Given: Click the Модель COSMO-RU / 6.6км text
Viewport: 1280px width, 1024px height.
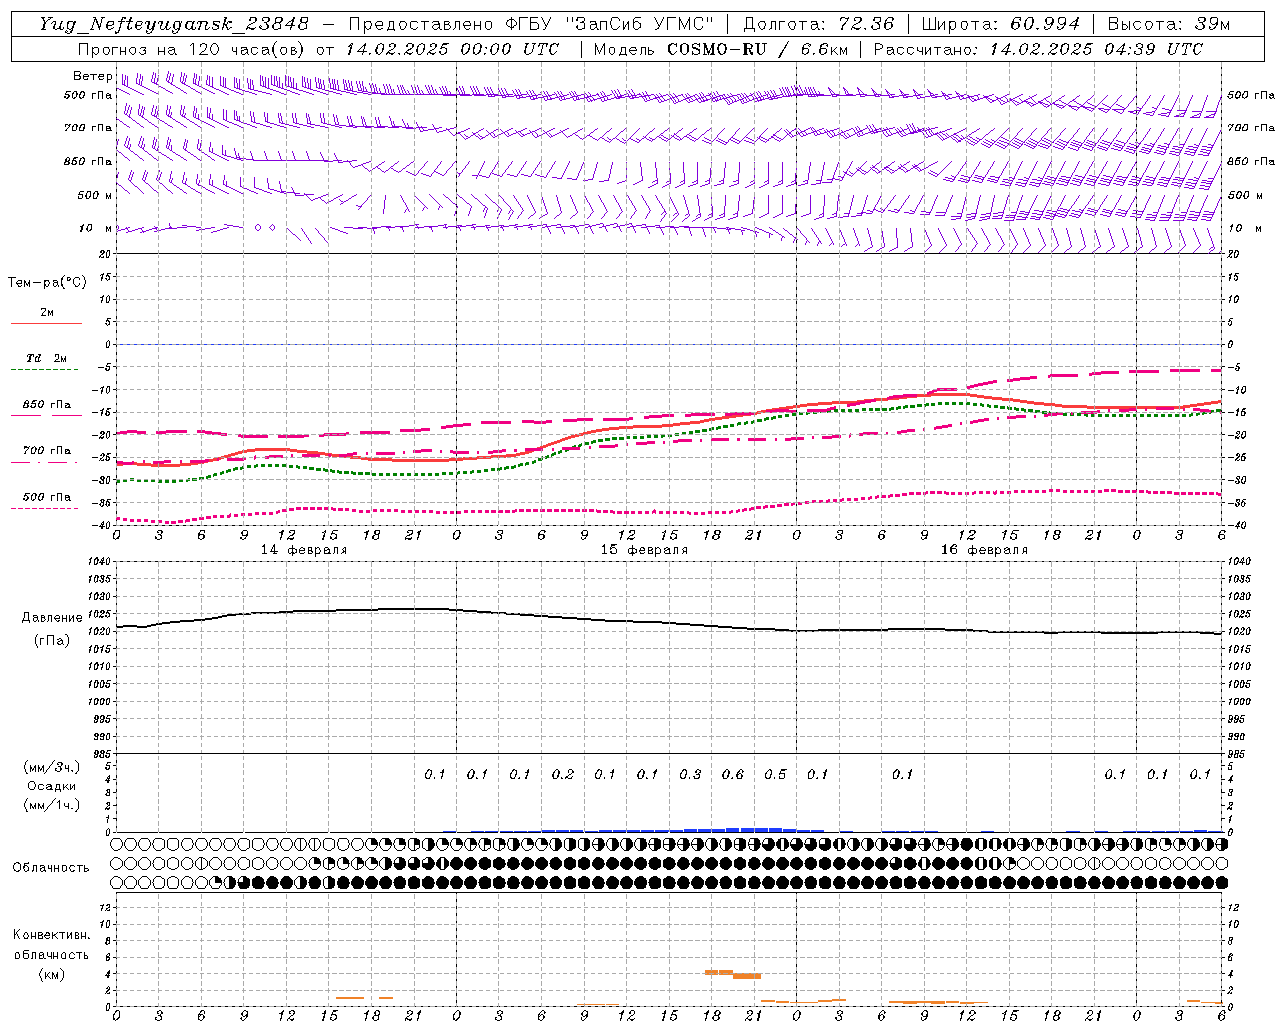Looking at the screenshot, I should point(720,49).
